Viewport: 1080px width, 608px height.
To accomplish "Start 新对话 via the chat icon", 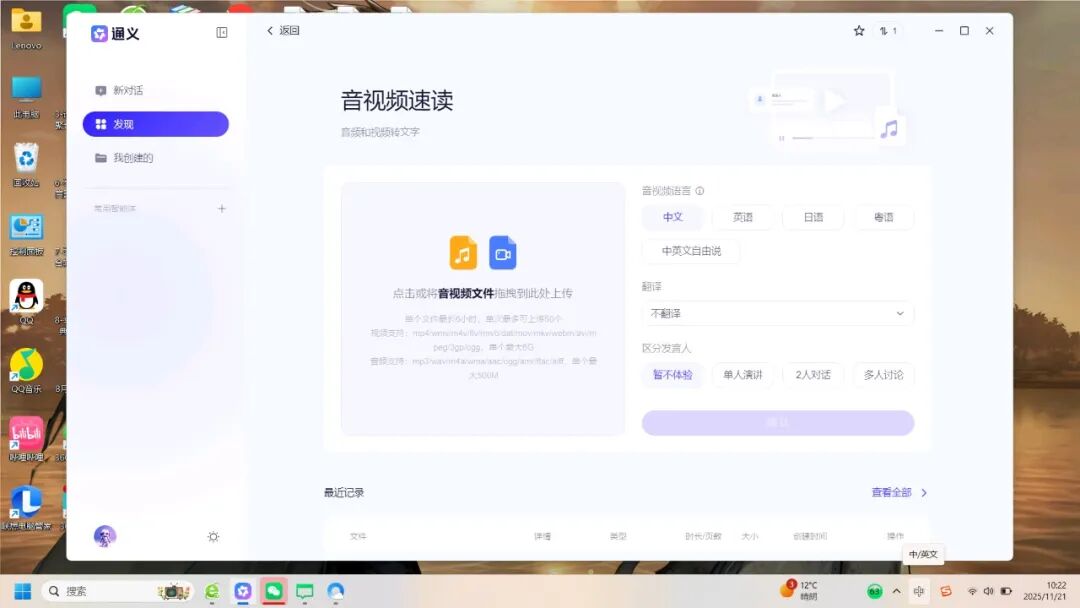I will (x=102, y=90).
